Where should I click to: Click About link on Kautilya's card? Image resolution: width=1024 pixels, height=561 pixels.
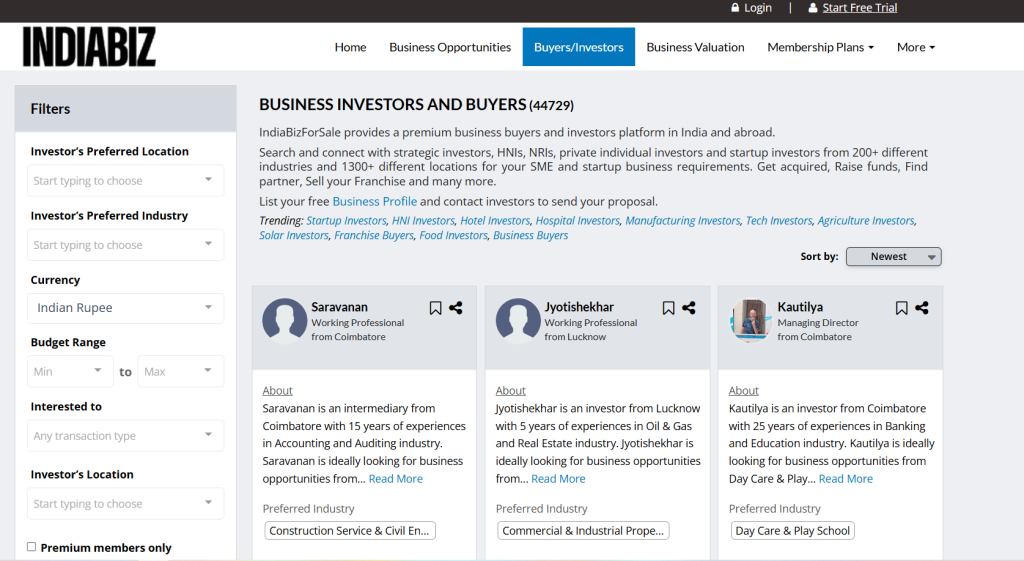pyautogui.click(x=744, y=391)
